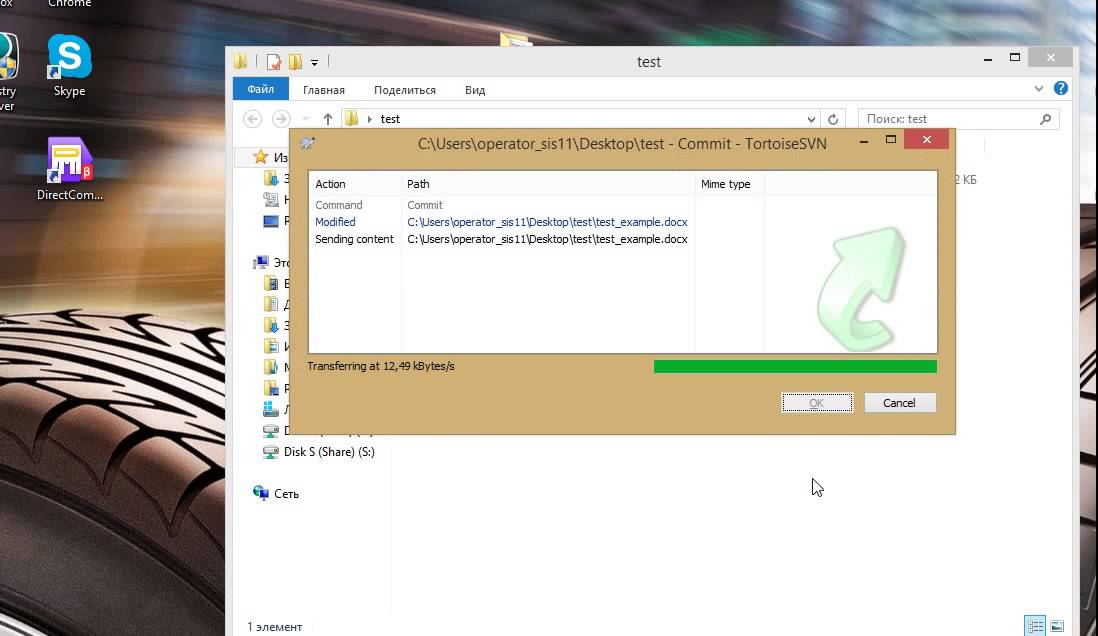The height and width of the screenshot is (636, 1098).
Task: Open the recent locations dropdown arrow
Action: pyautogui.click(x=305, y=119)
